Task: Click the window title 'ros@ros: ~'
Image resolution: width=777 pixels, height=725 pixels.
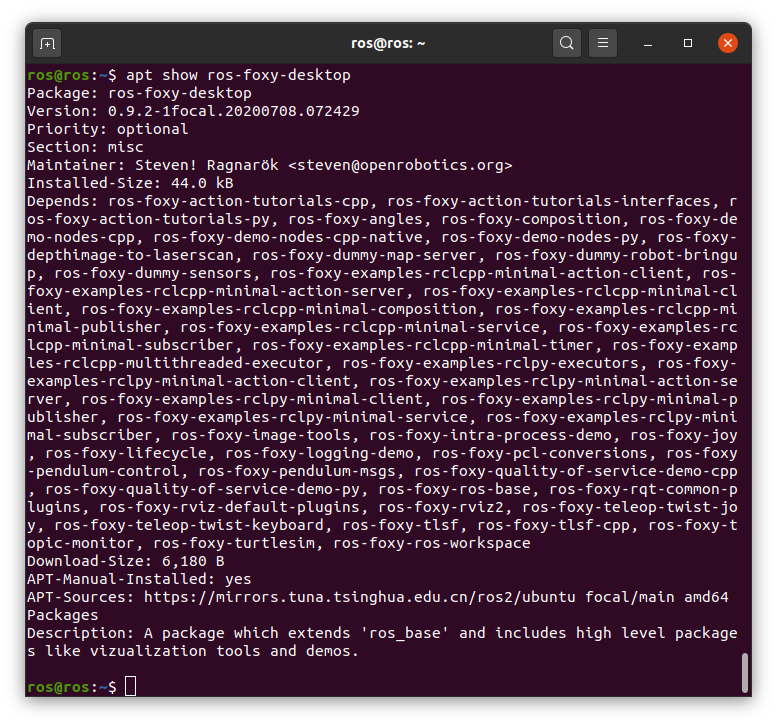Action: point(388,44)
